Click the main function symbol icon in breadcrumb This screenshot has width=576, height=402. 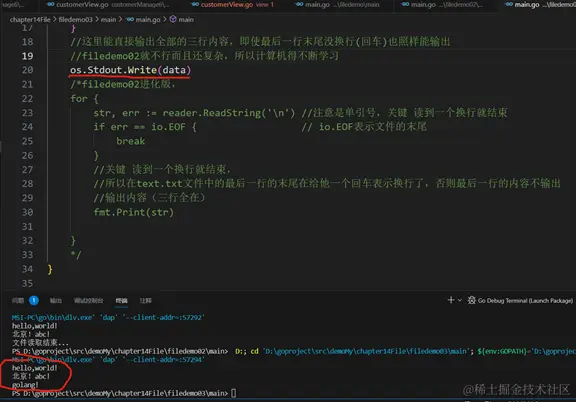173,19
